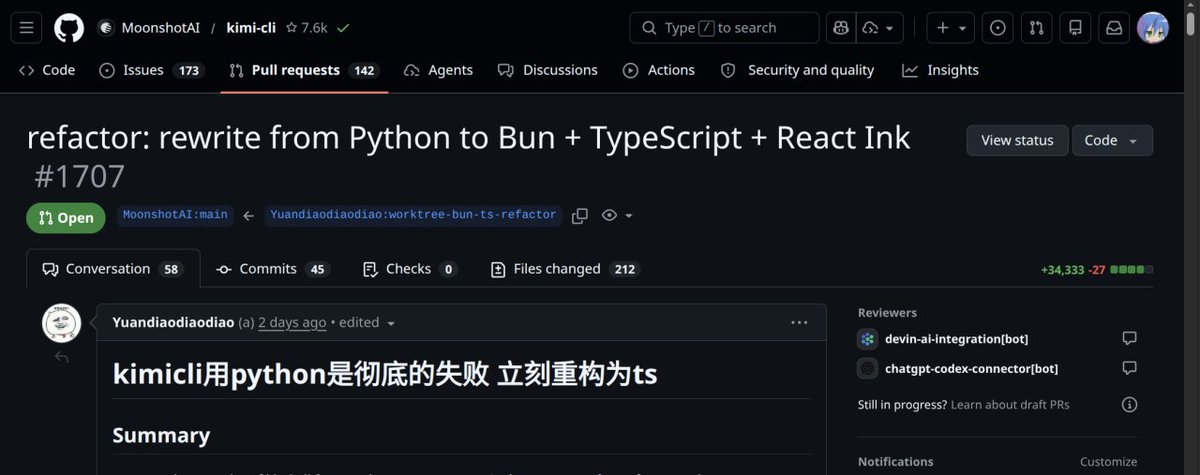Open the eye subscription dropdown
Screen dimensions: 1200x475
tap(618, 216)
